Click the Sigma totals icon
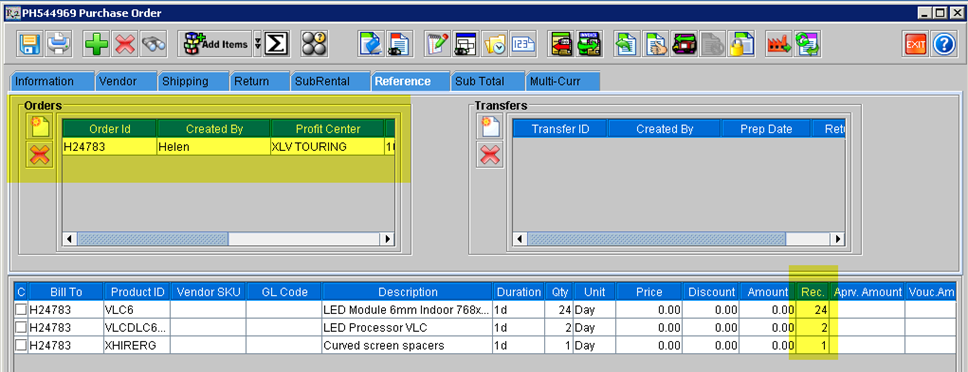Image resolution: width=968 pixels, height=372 pixels. click(277, 44)
